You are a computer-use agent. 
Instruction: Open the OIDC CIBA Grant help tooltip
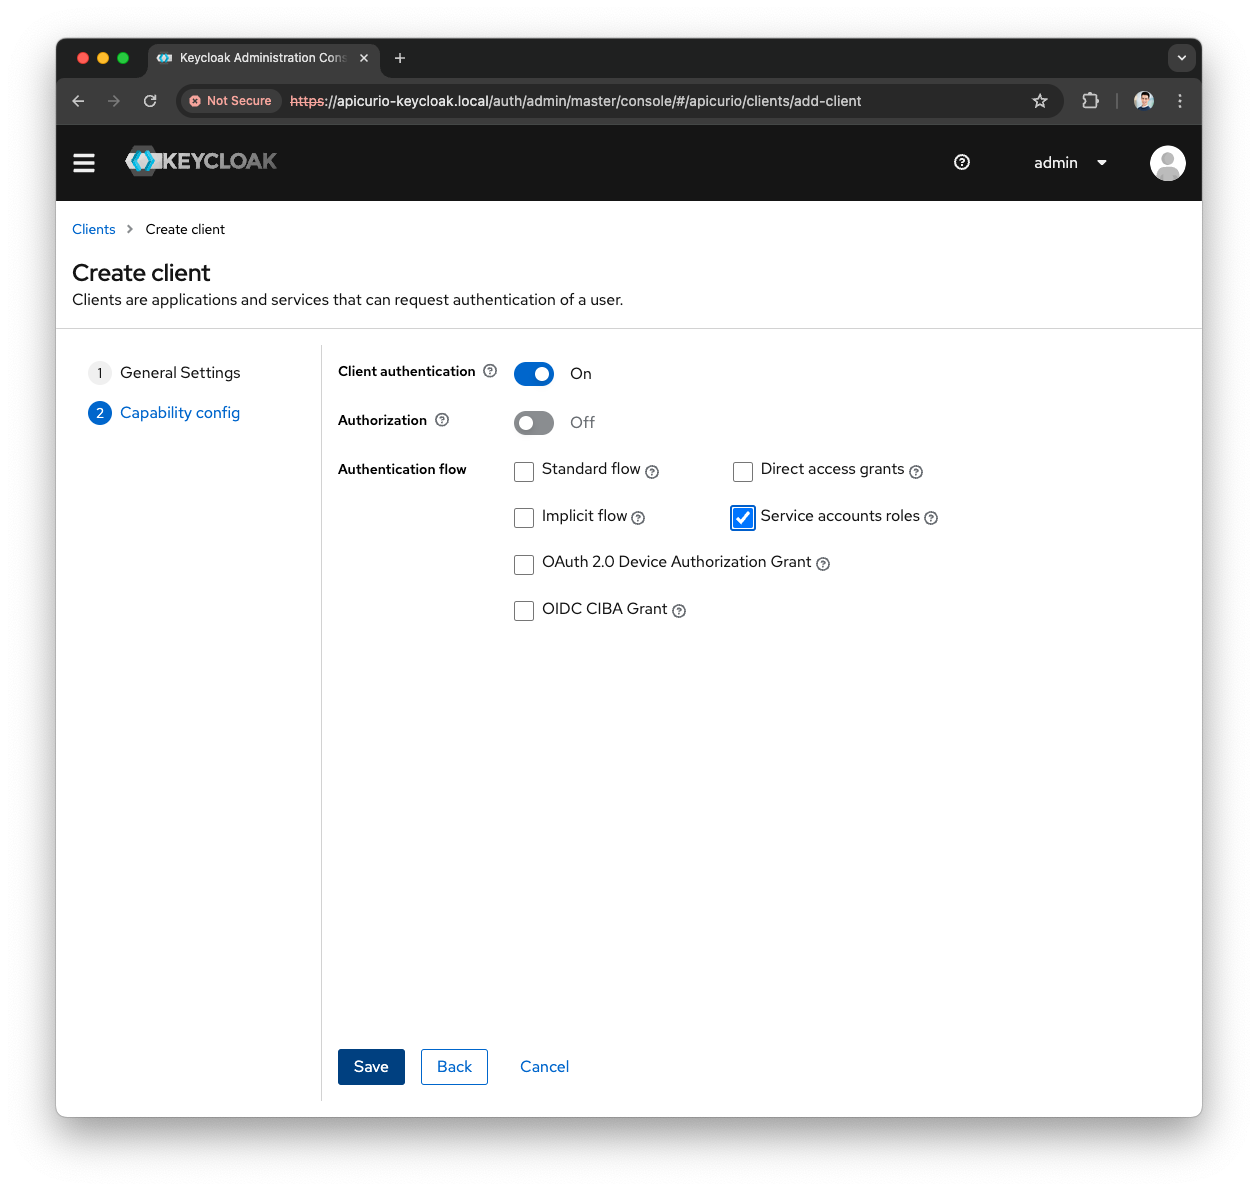pos(679,611)
